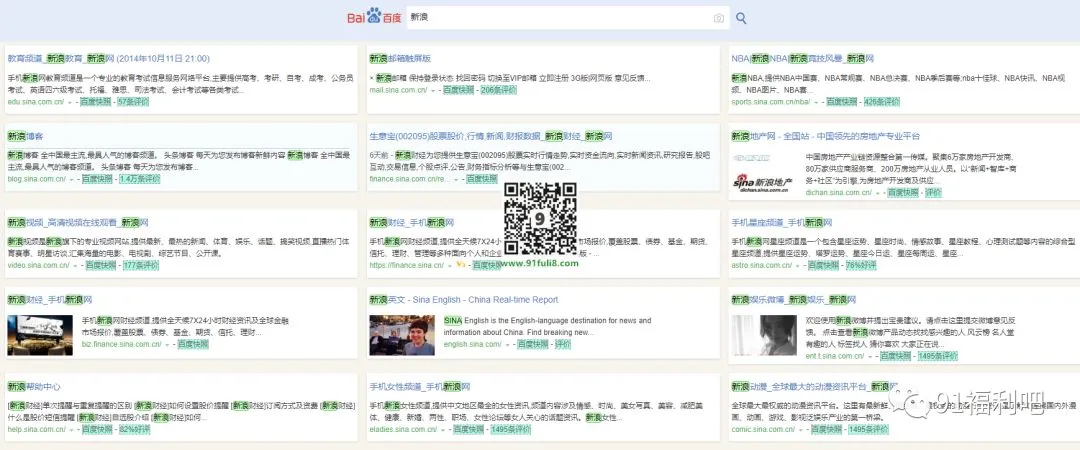Expand dropdown arrow beside blog.sina.com.cn

(71, 179)
